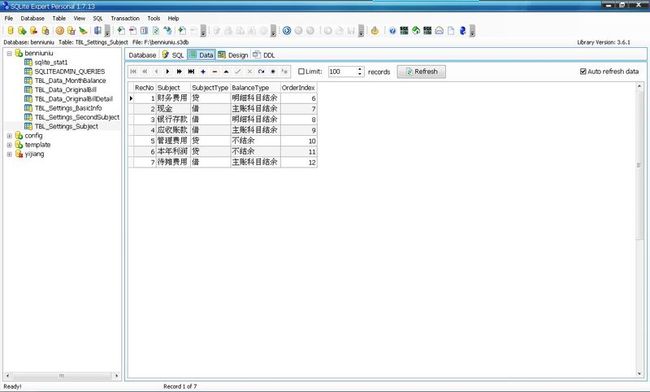Click the blue Python-like icon in toolbar
This screenshot has height=392, width=650.
coord(463,31)
